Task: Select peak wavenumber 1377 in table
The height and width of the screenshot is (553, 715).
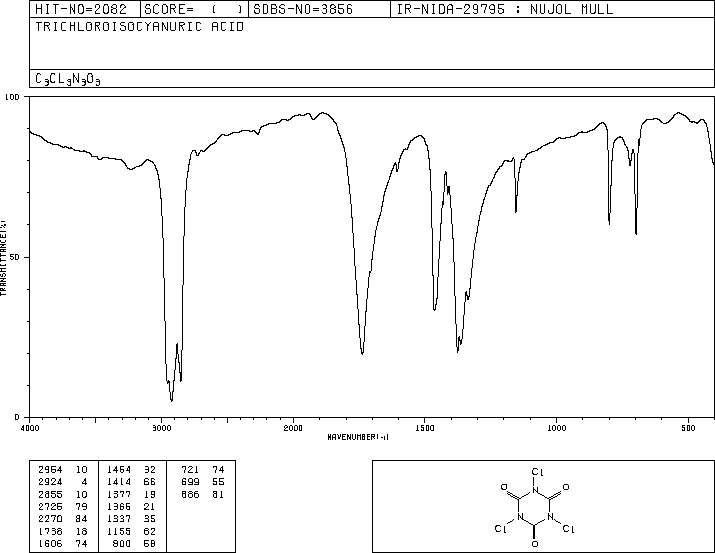Action: 119,494
